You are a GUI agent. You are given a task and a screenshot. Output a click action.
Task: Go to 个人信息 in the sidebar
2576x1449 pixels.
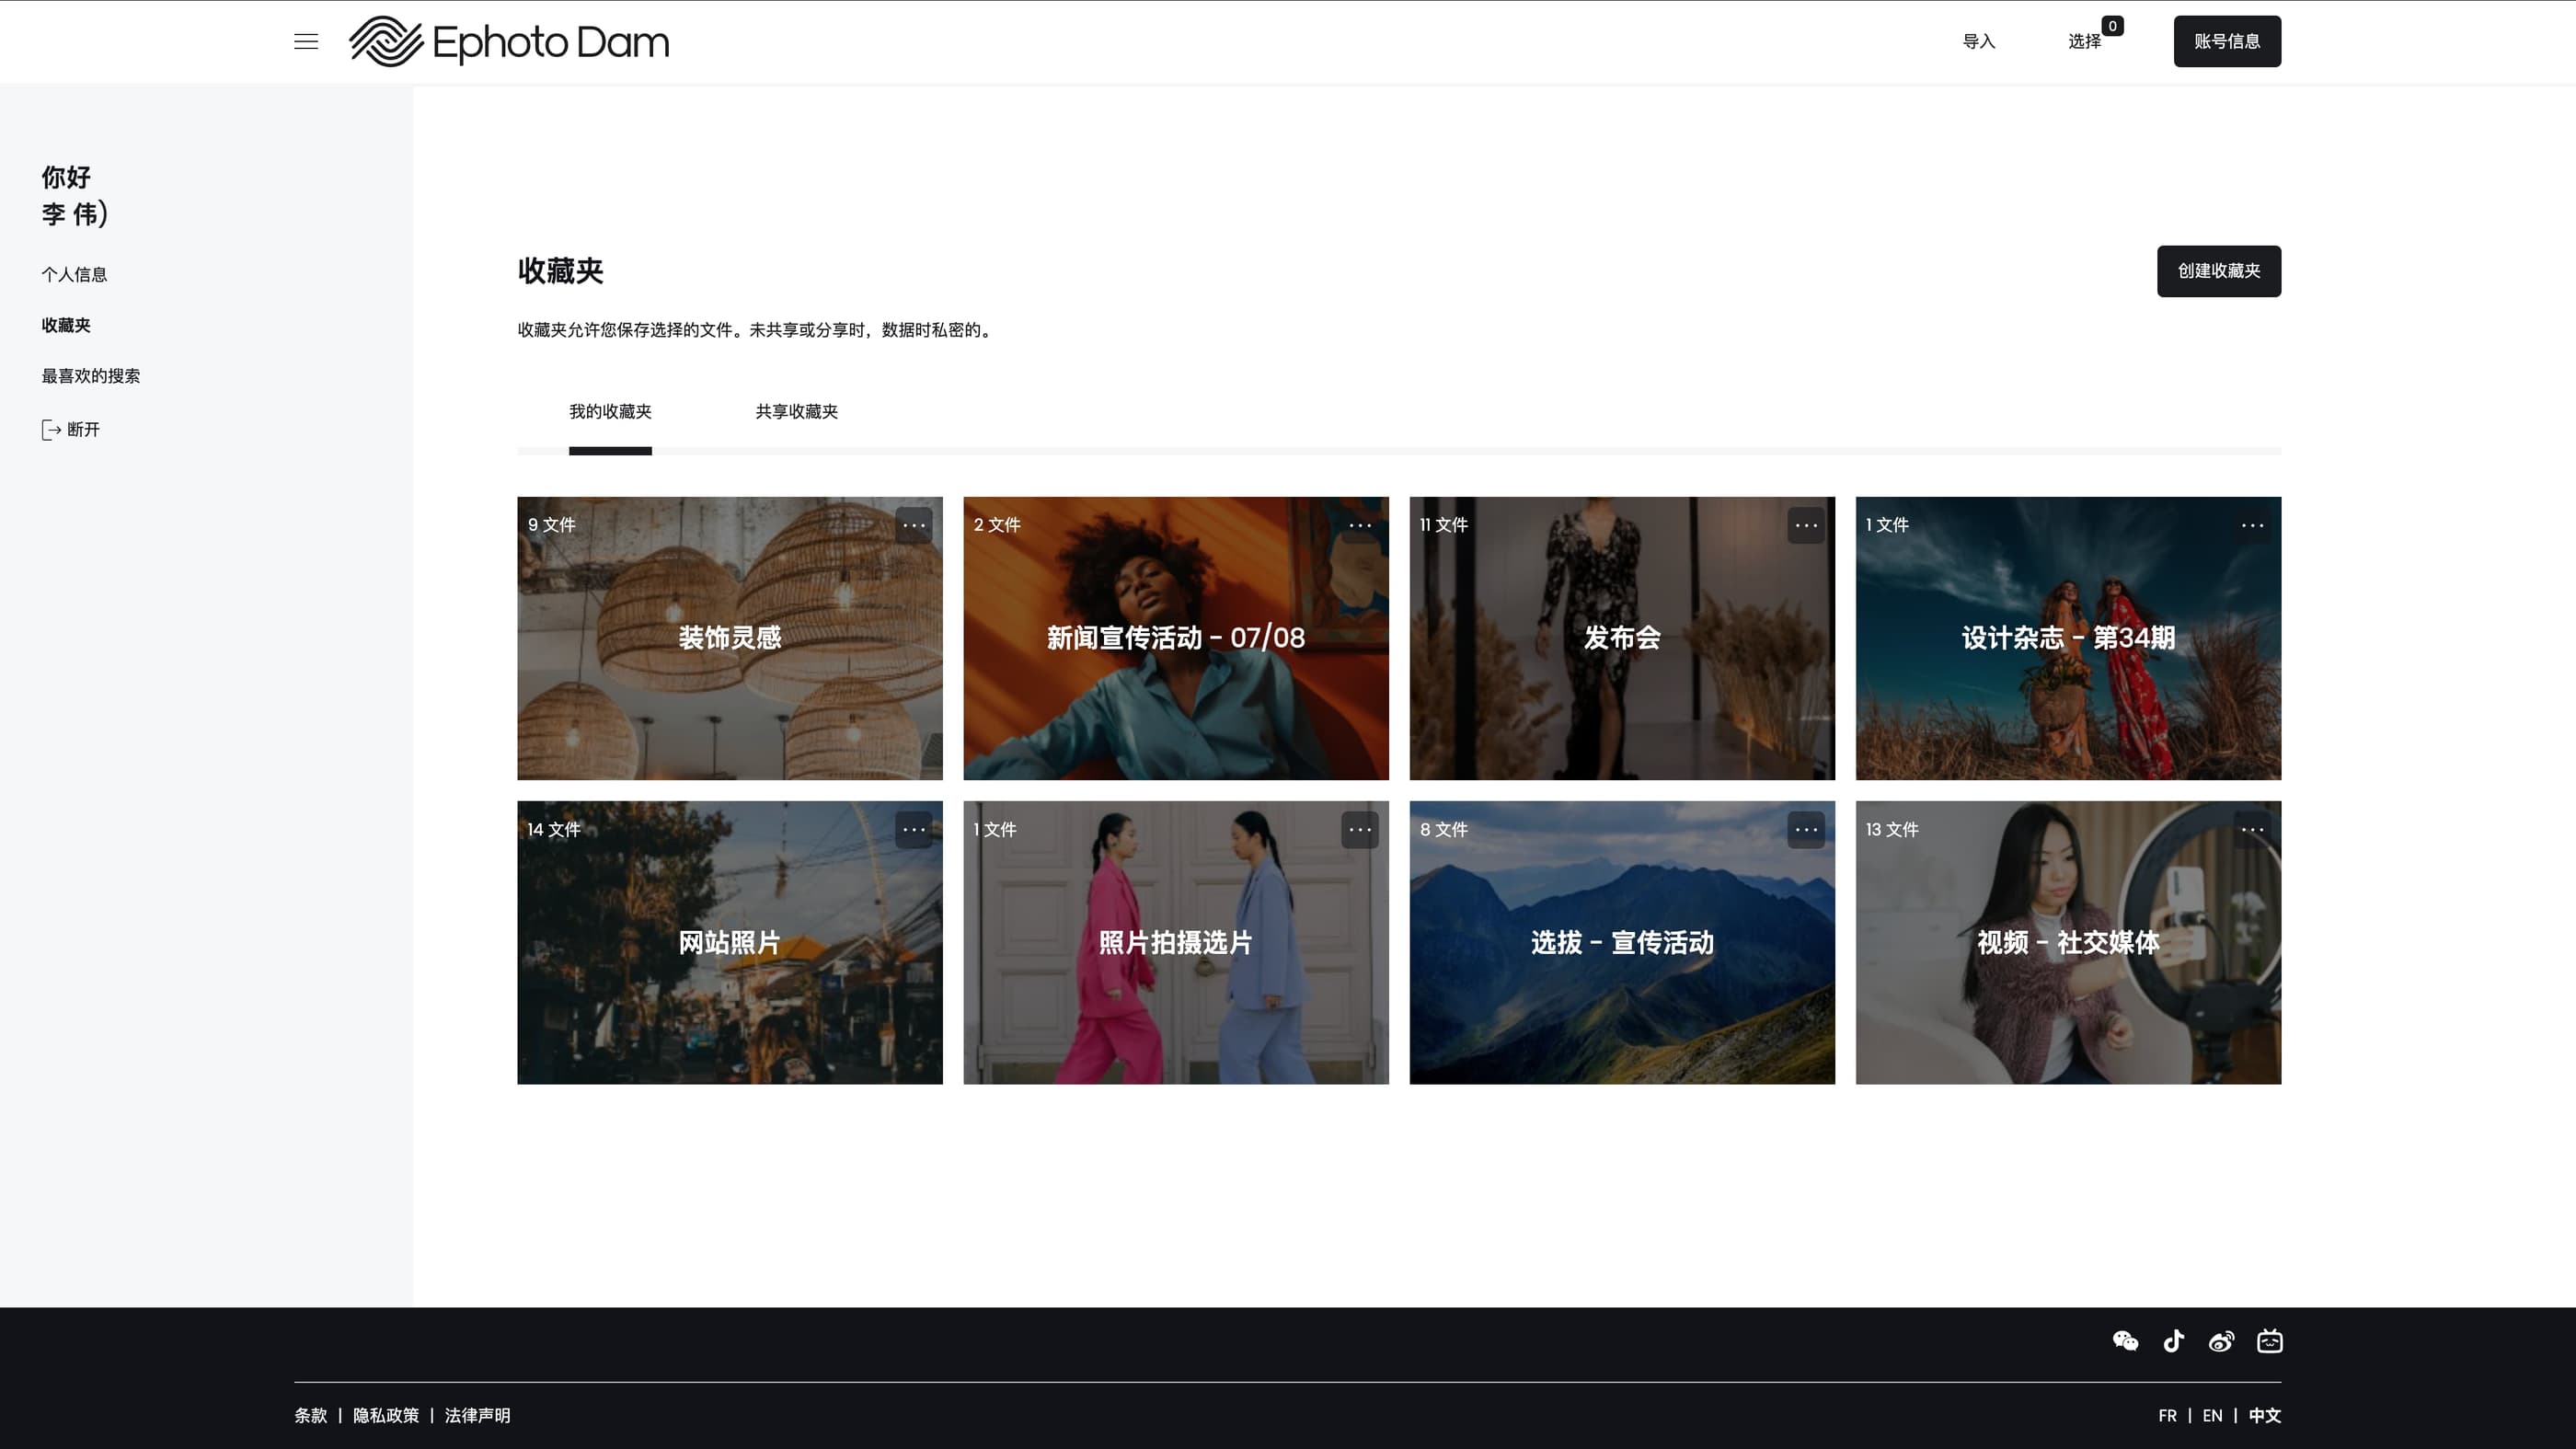click(x=74, y=274)
